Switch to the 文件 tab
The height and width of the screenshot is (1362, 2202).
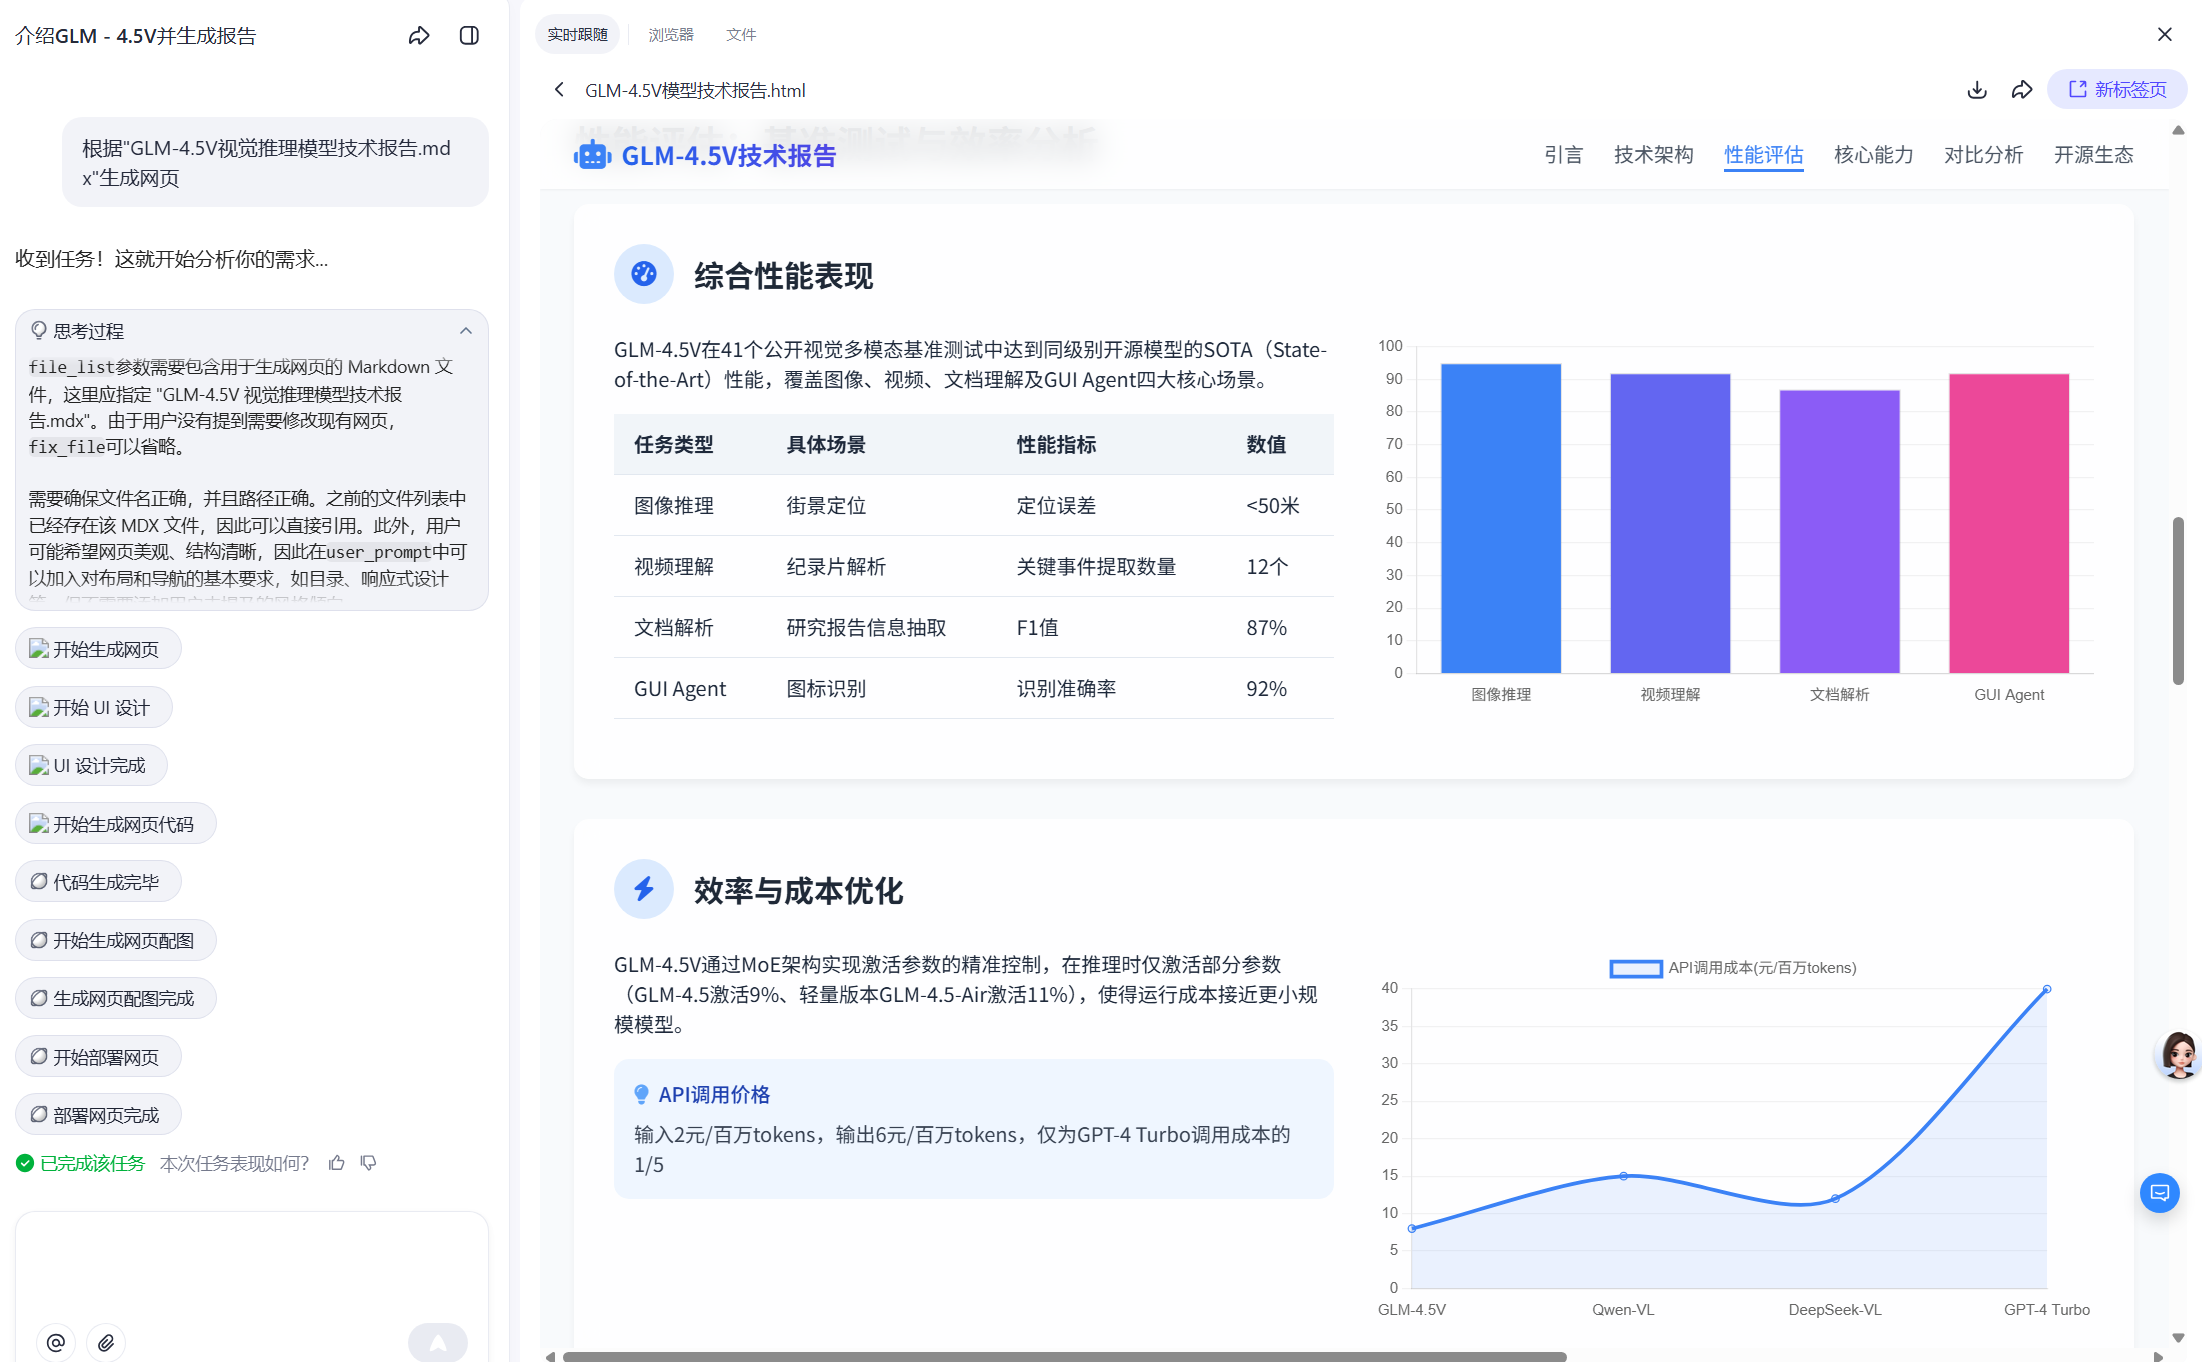(741, 35)
